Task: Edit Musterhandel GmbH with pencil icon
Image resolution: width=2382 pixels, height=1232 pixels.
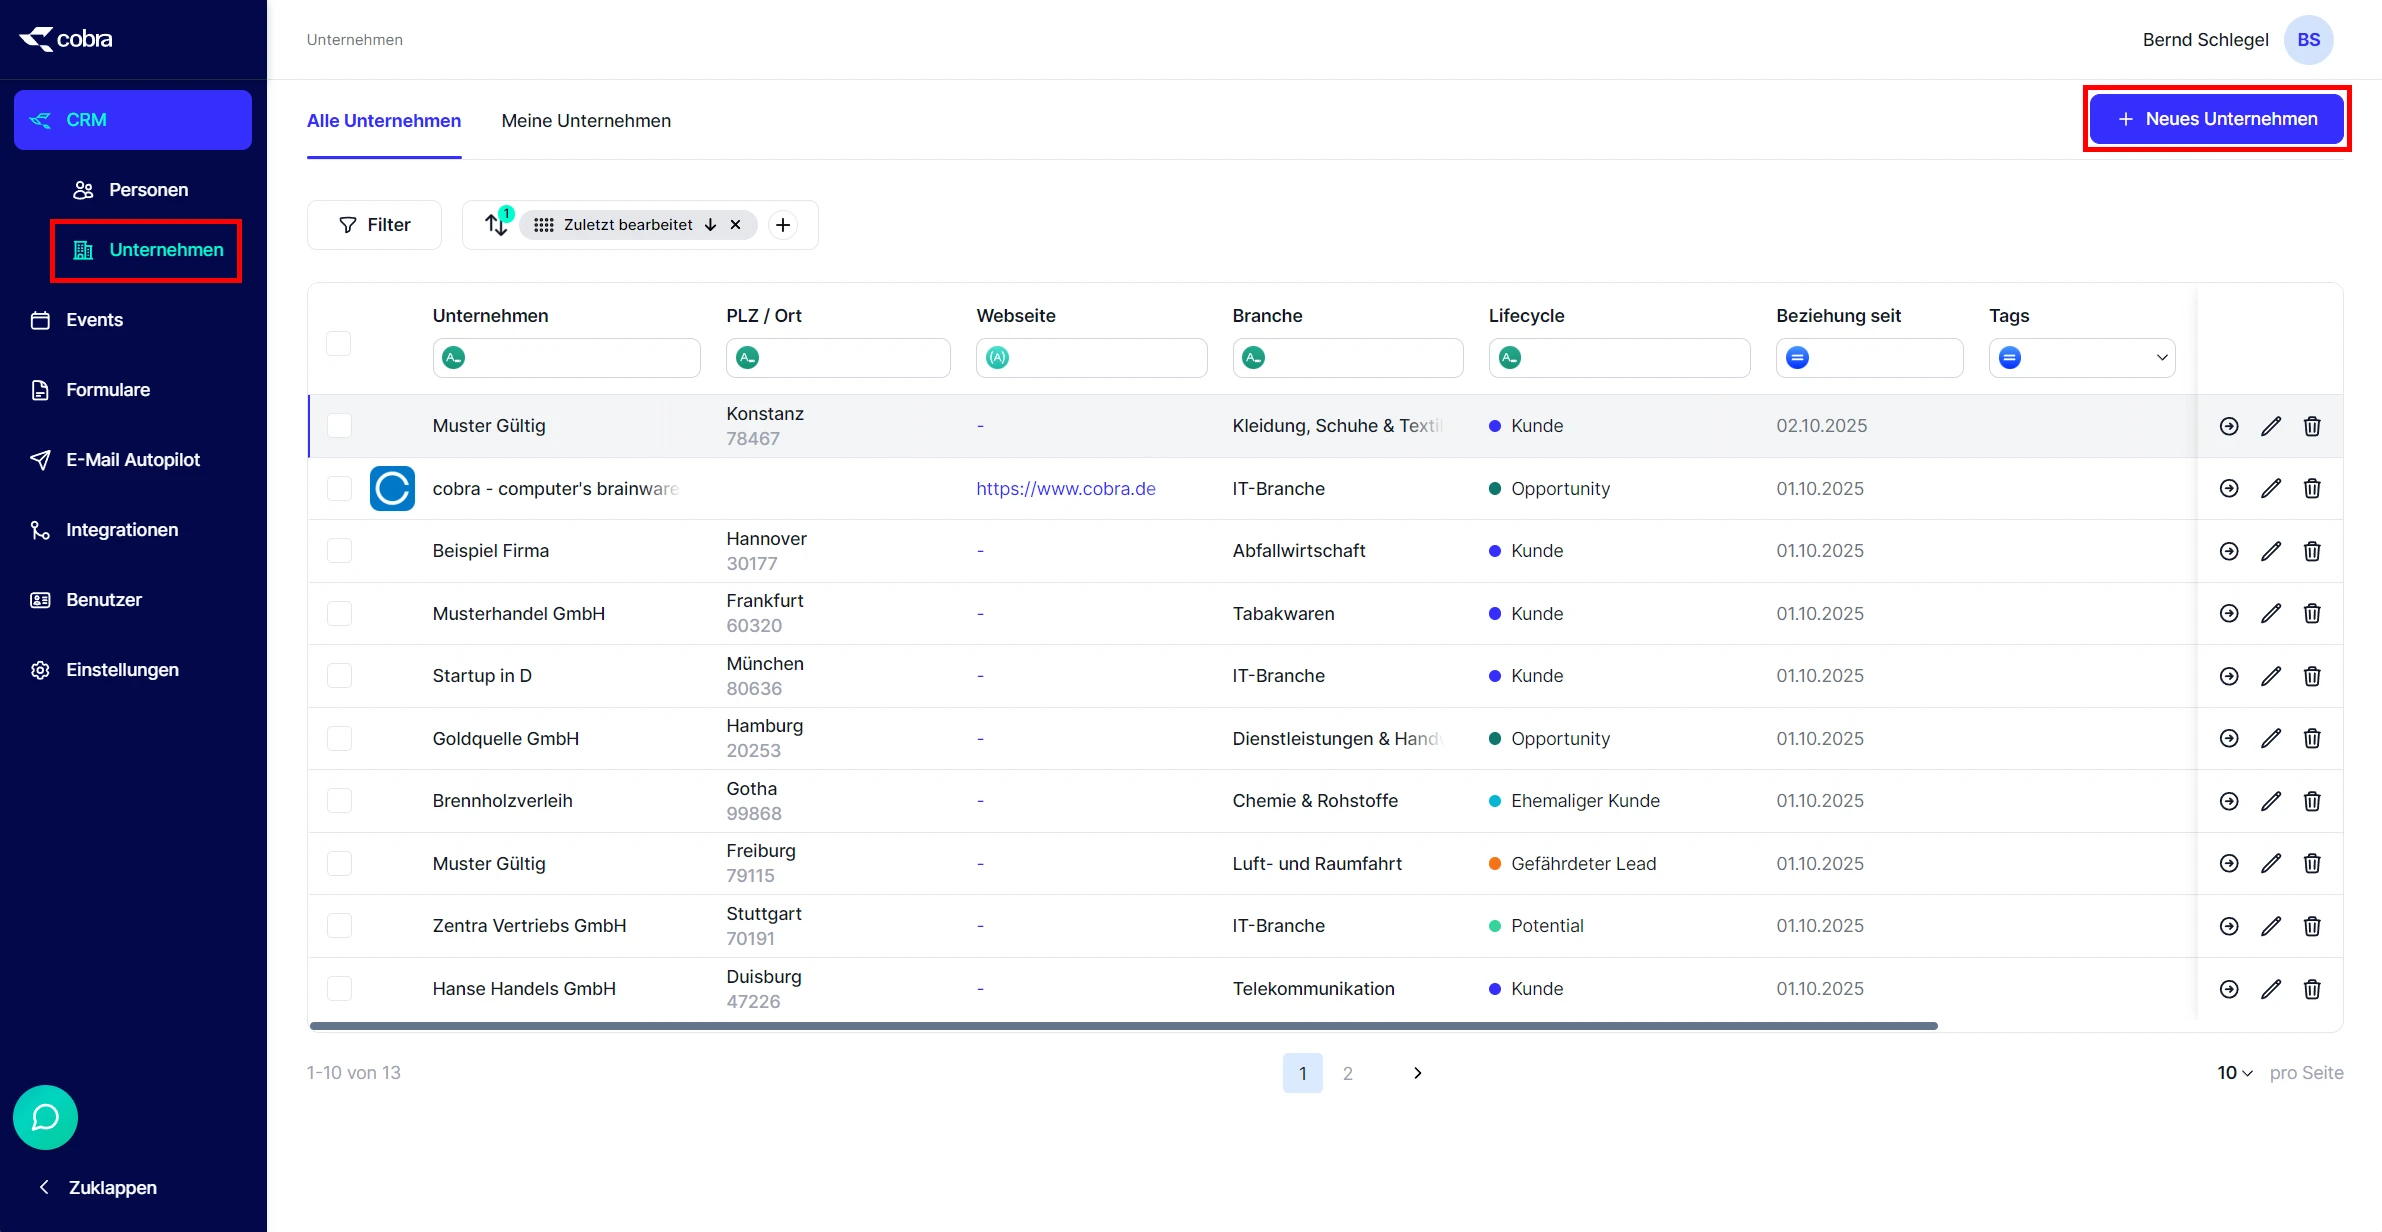Action: (2271, 613)
